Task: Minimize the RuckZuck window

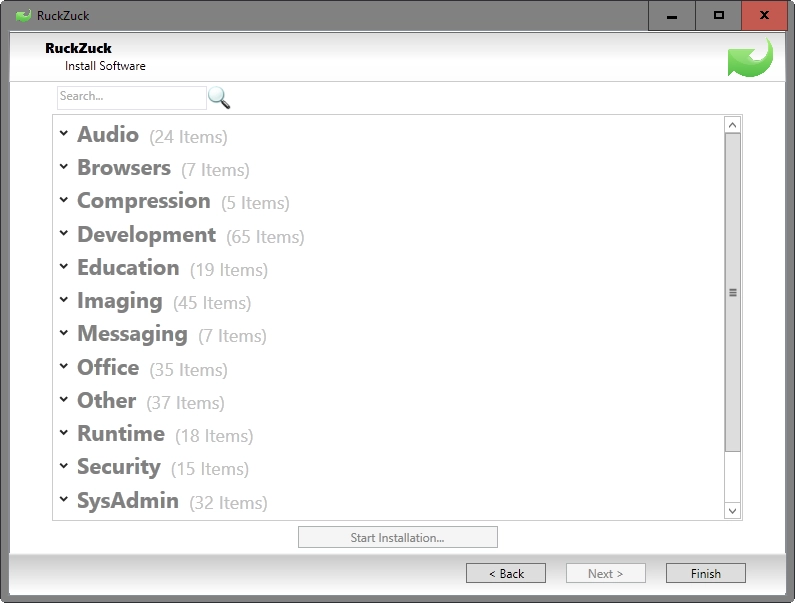Action: pyautogui.click(x=672, y=16)
